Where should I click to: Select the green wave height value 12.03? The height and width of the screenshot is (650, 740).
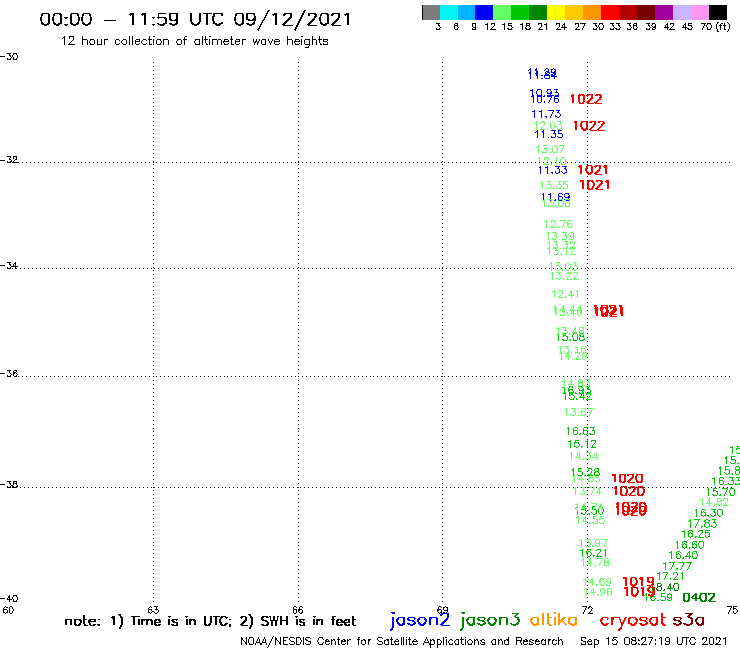coord(548,126)
